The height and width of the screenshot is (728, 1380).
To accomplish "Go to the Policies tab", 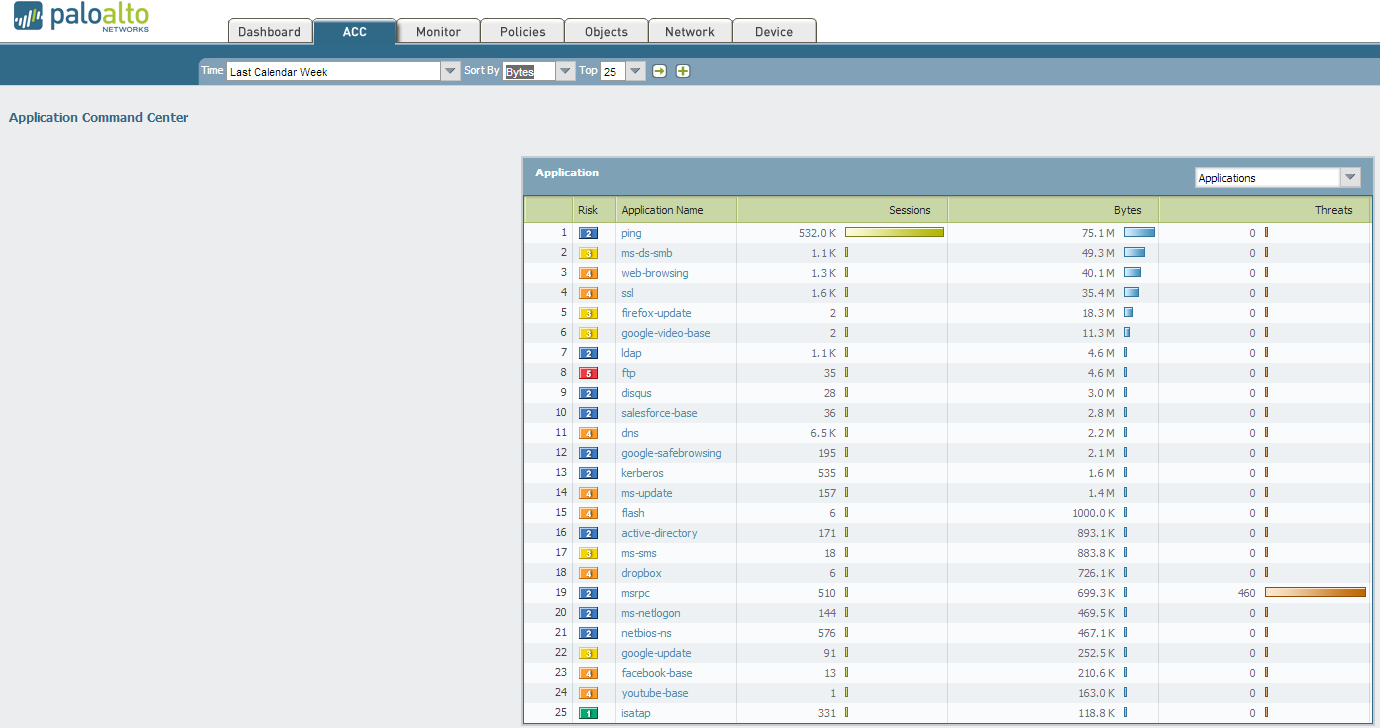I will [x=522, y=31].
